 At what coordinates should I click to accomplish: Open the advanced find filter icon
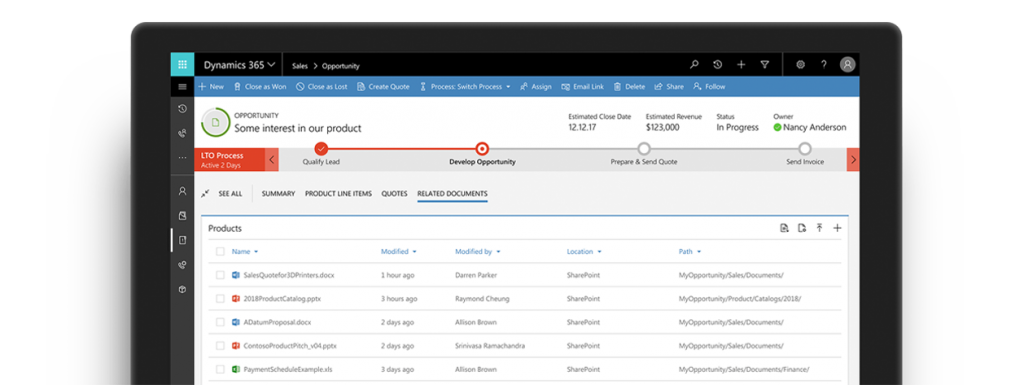pyautogui.click(x=765, y=65)
